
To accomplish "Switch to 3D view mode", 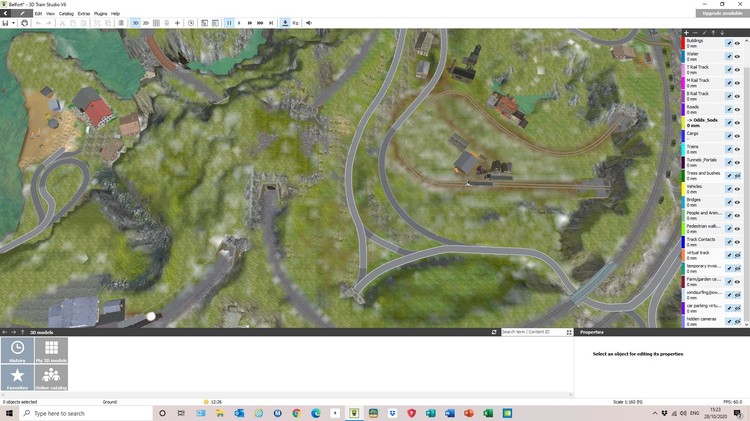I will [135, 22].
